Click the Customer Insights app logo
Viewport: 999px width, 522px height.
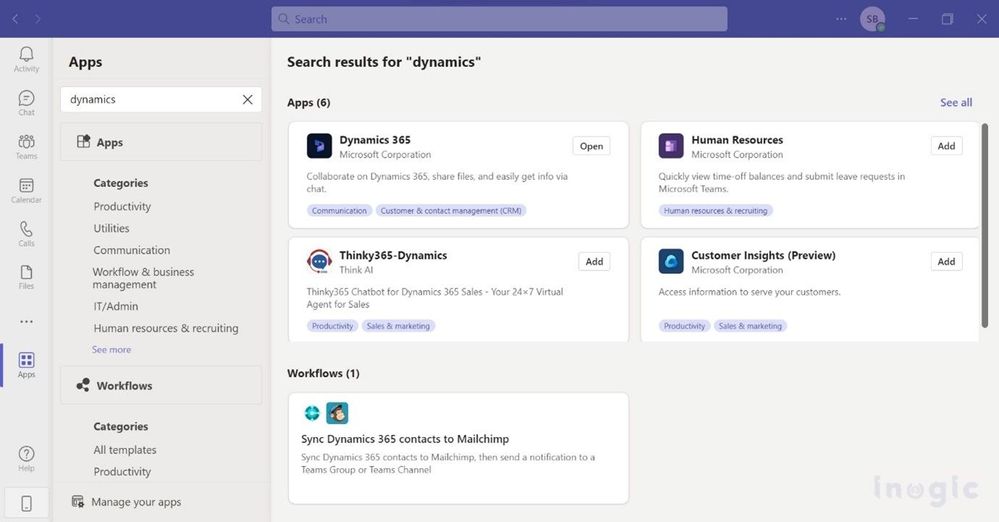click(671, 261)
